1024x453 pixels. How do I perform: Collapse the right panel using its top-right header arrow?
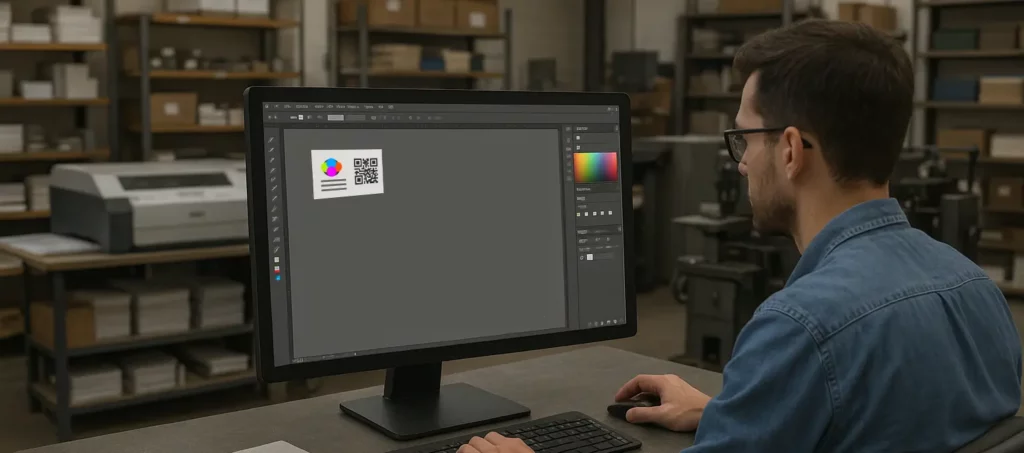point(618,129)
